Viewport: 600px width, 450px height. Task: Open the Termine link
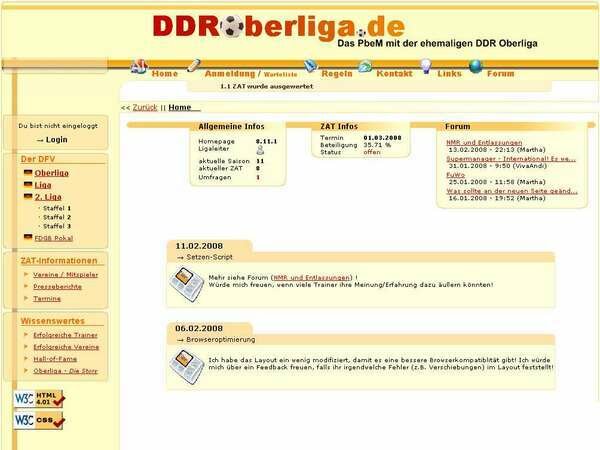pyautogui.click(x=47, y=298)
